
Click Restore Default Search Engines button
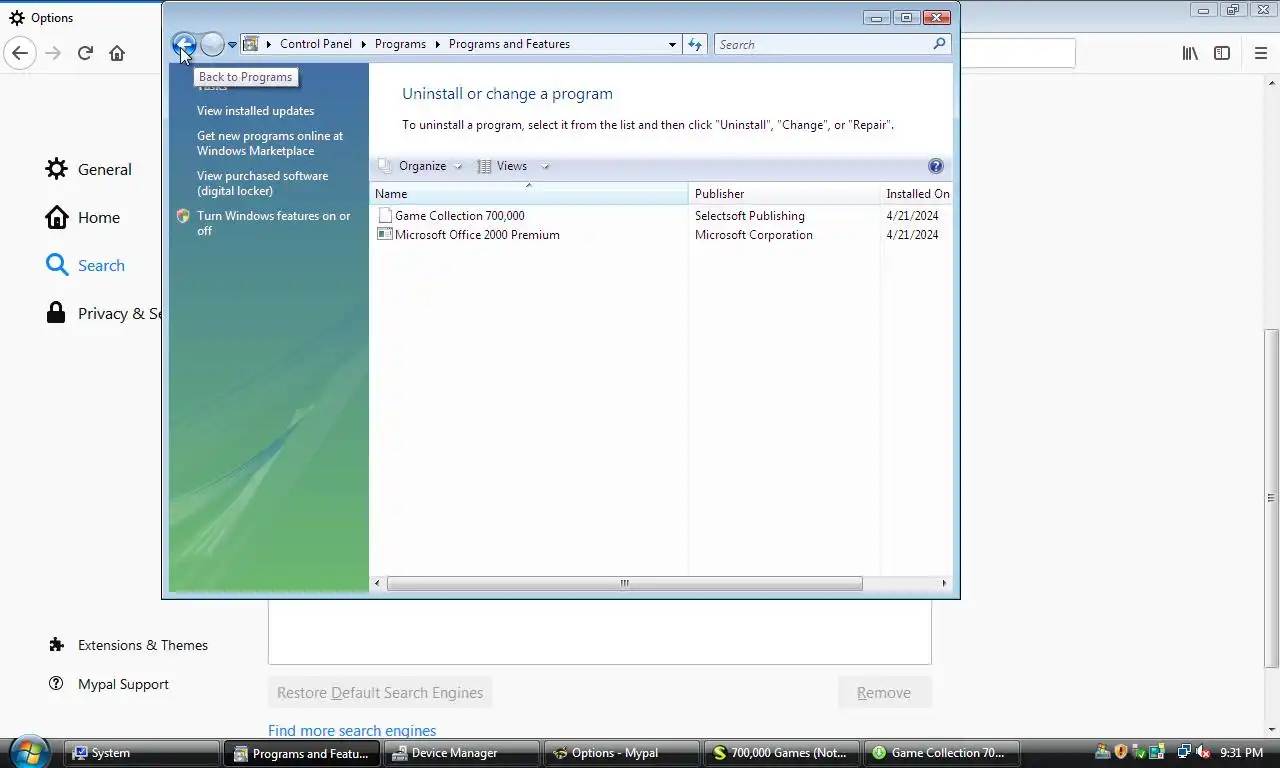click(x=380, y=692)
